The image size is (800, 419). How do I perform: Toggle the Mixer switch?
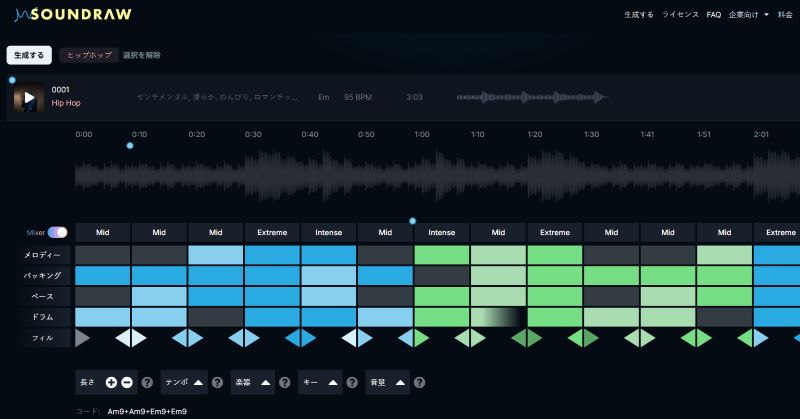[x=57, y=232]
